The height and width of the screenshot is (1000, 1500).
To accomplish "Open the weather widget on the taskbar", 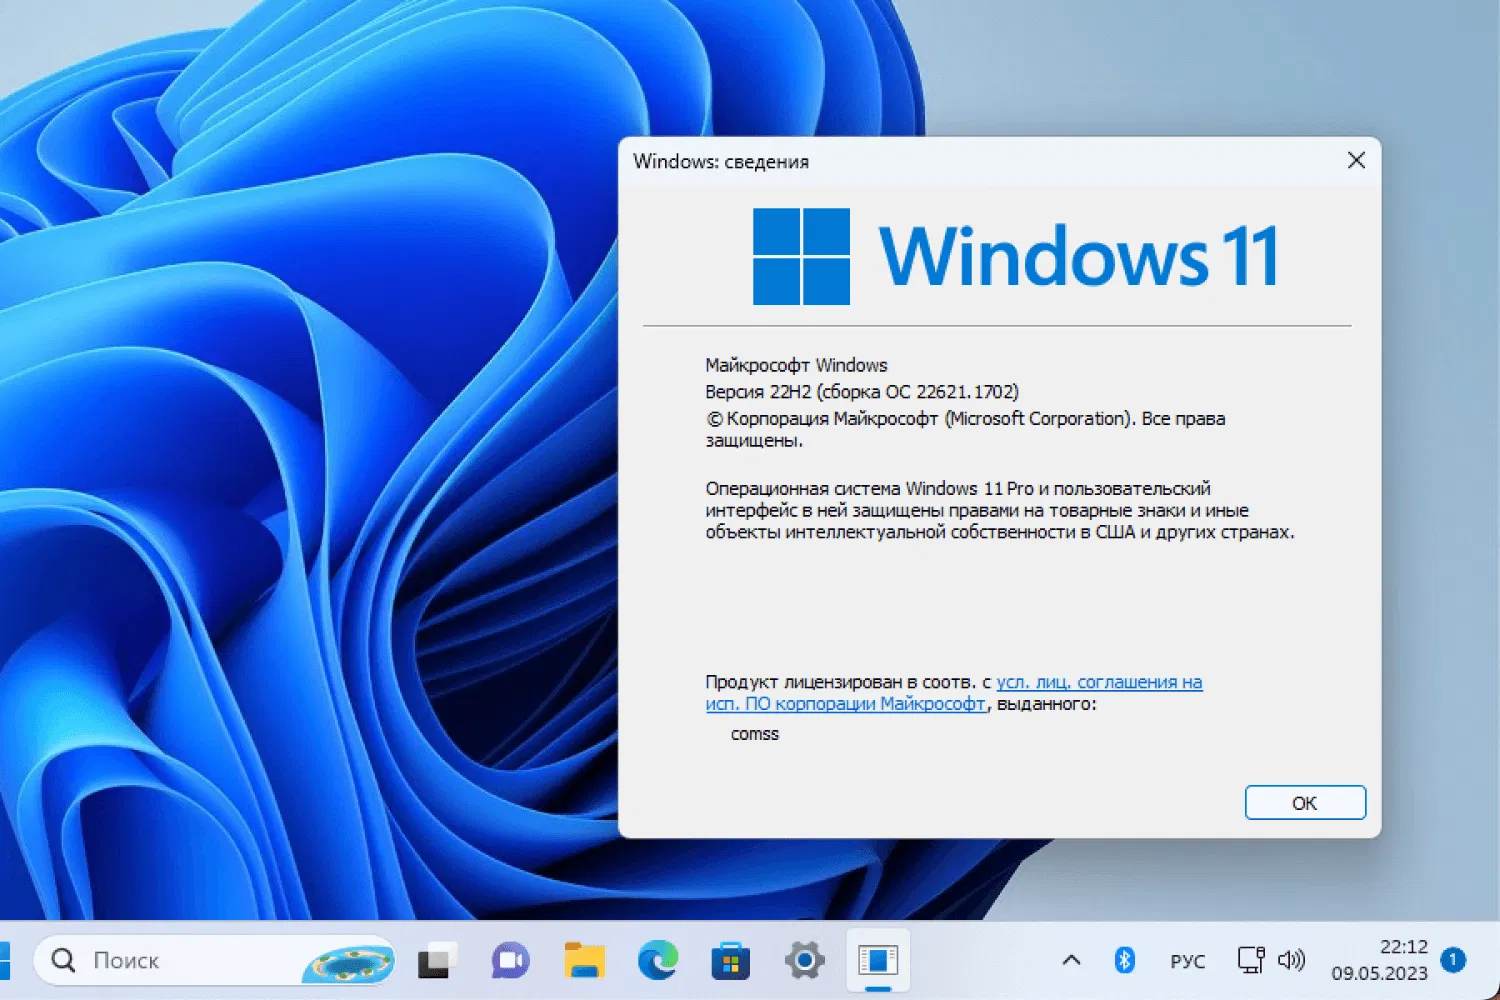I will [x=347, y=960].
